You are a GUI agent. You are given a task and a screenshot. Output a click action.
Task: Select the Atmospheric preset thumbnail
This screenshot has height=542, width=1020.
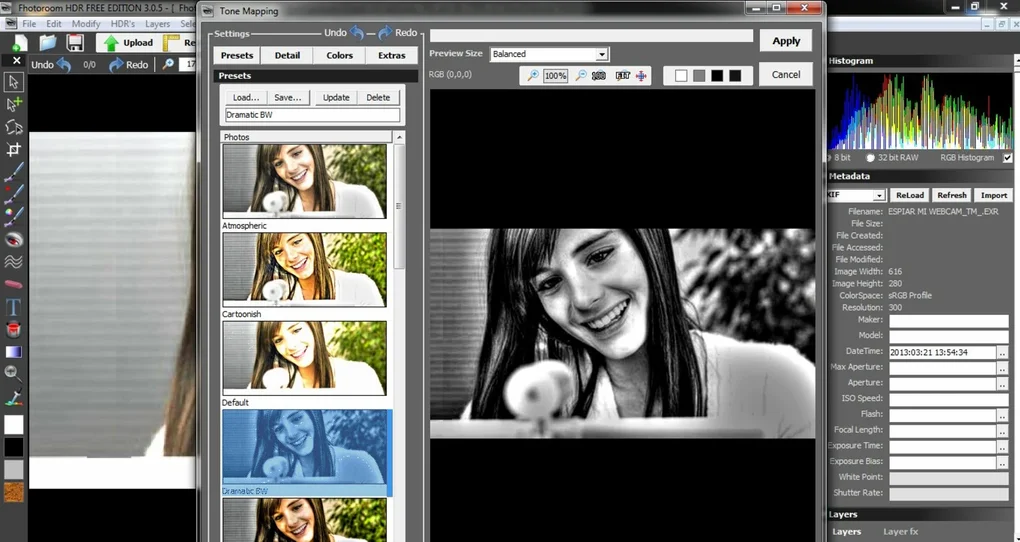304,181
